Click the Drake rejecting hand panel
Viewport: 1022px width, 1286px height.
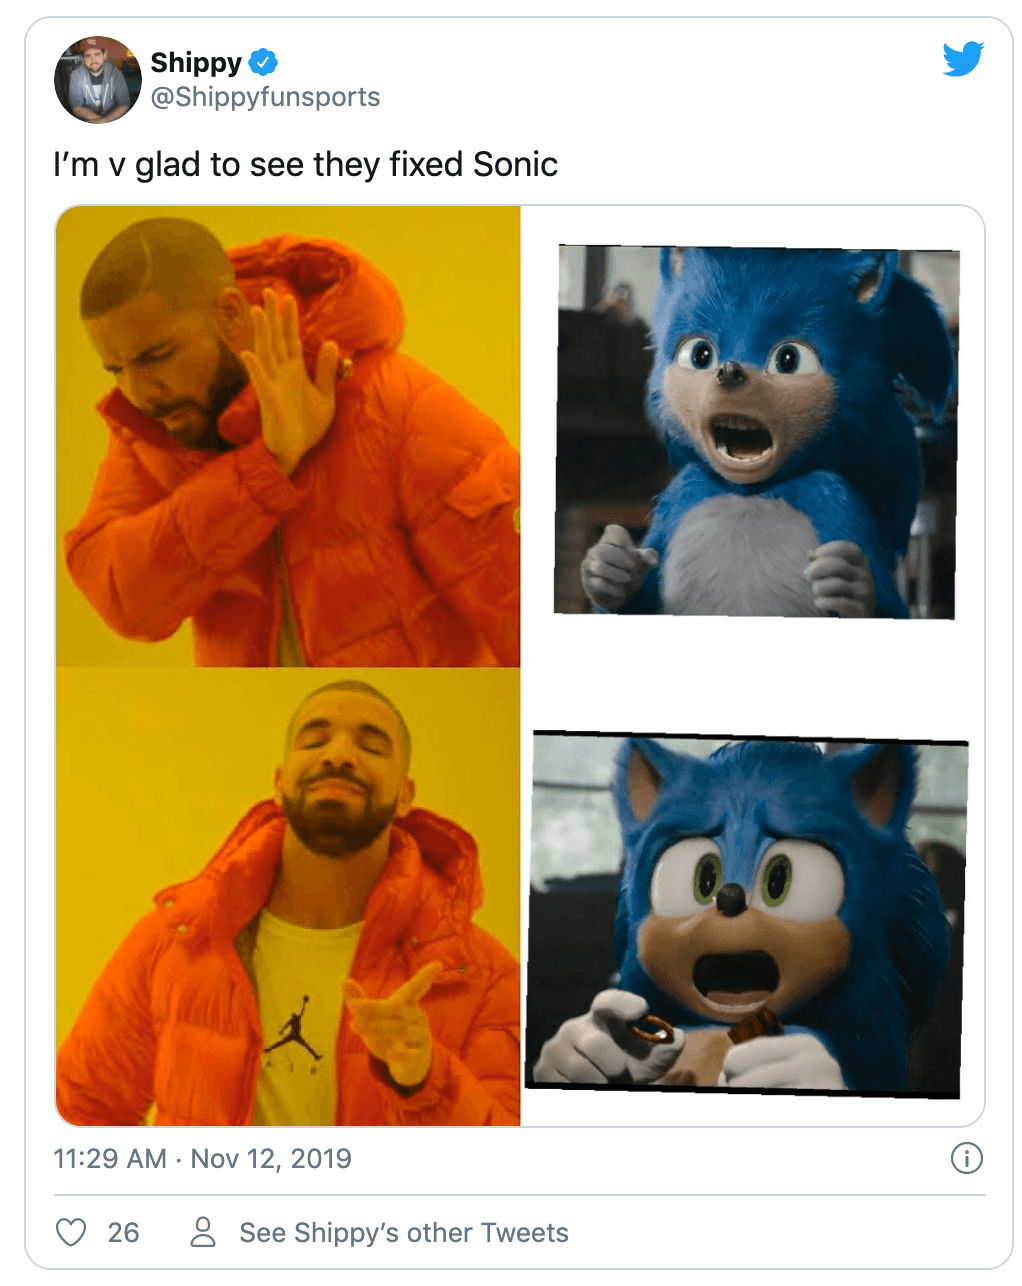click(288, 436)
